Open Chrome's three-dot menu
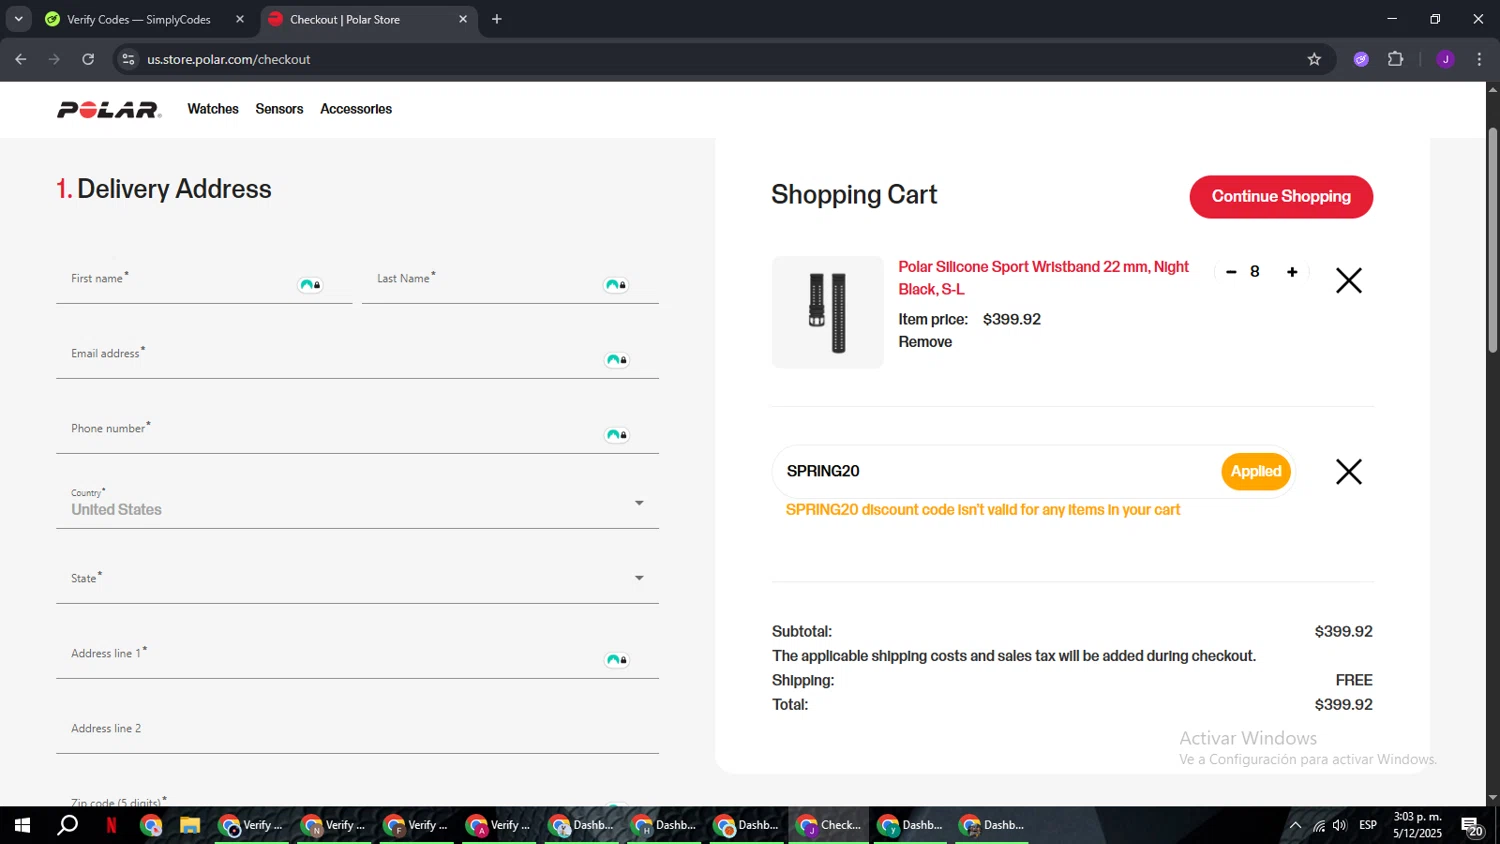Viewport: 1500px width, 844px height. pos(1479,59)
